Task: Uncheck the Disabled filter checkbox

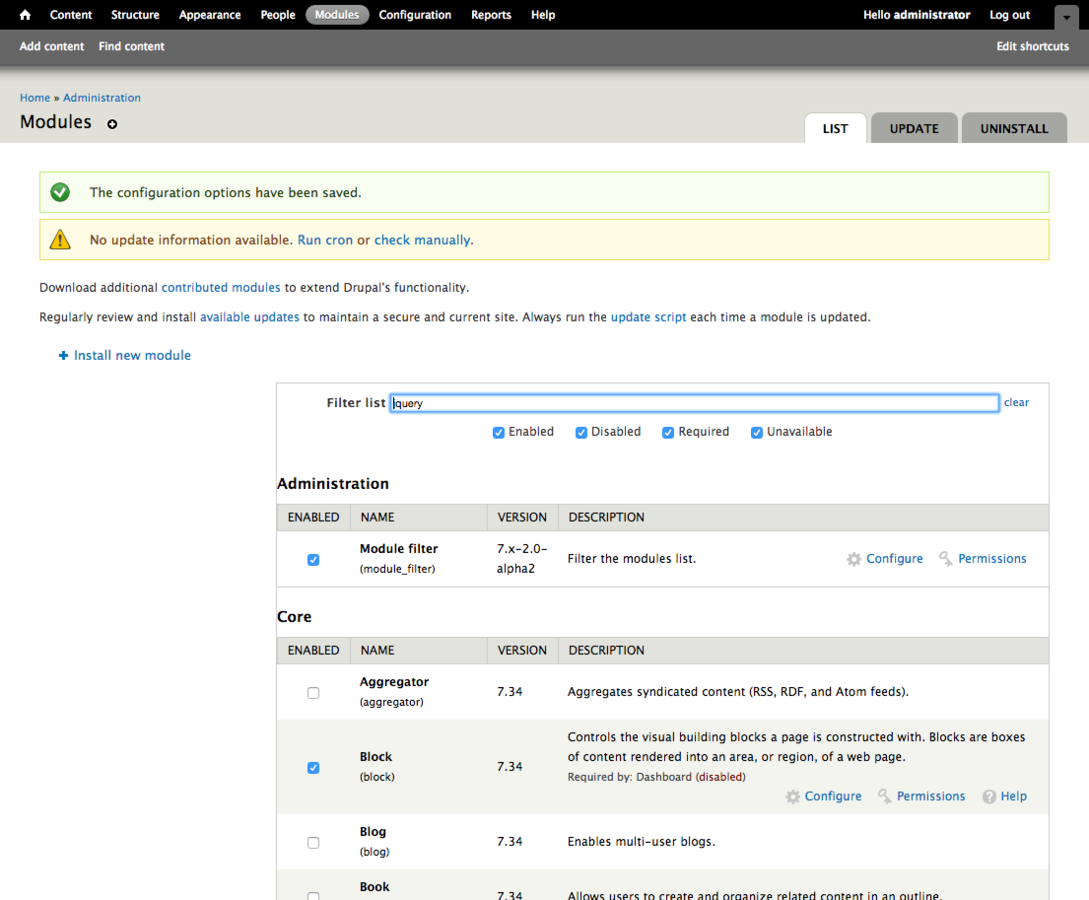Action: (581, 433)
